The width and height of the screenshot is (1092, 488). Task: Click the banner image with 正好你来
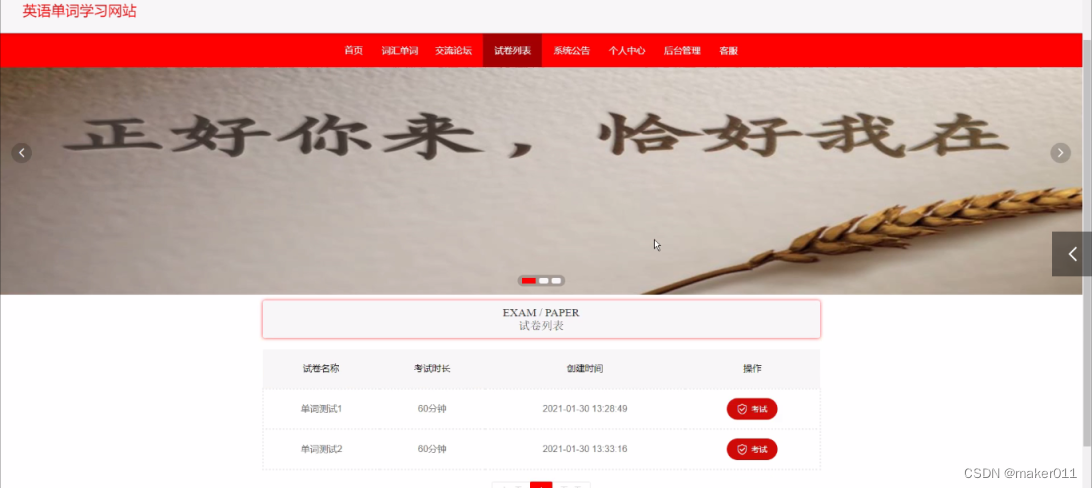(541, 181)
